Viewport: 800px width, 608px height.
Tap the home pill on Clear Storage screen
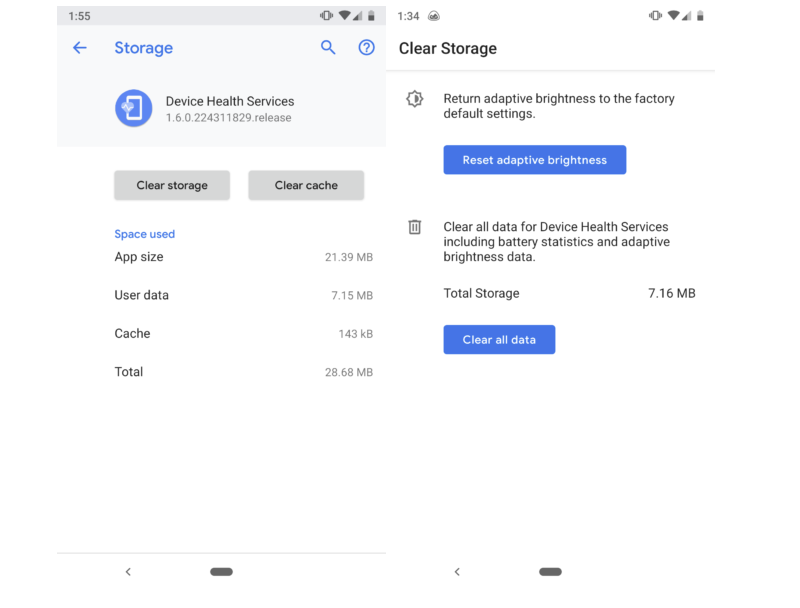(551, 572)
